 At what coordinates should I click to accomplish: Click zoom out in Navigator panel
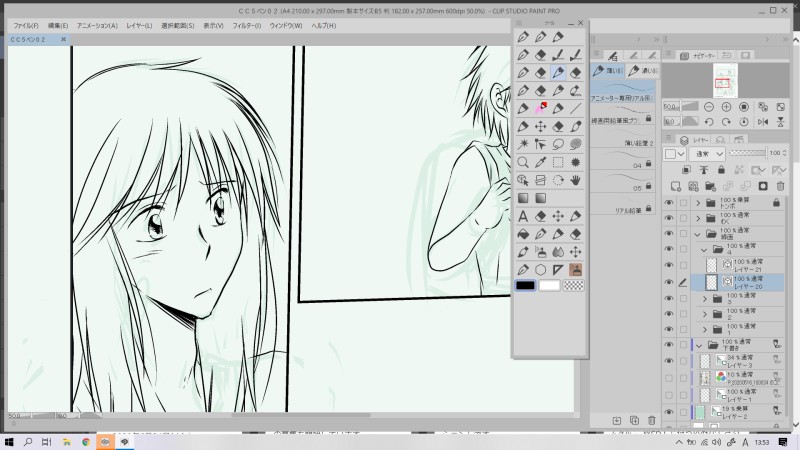[709, 107]
